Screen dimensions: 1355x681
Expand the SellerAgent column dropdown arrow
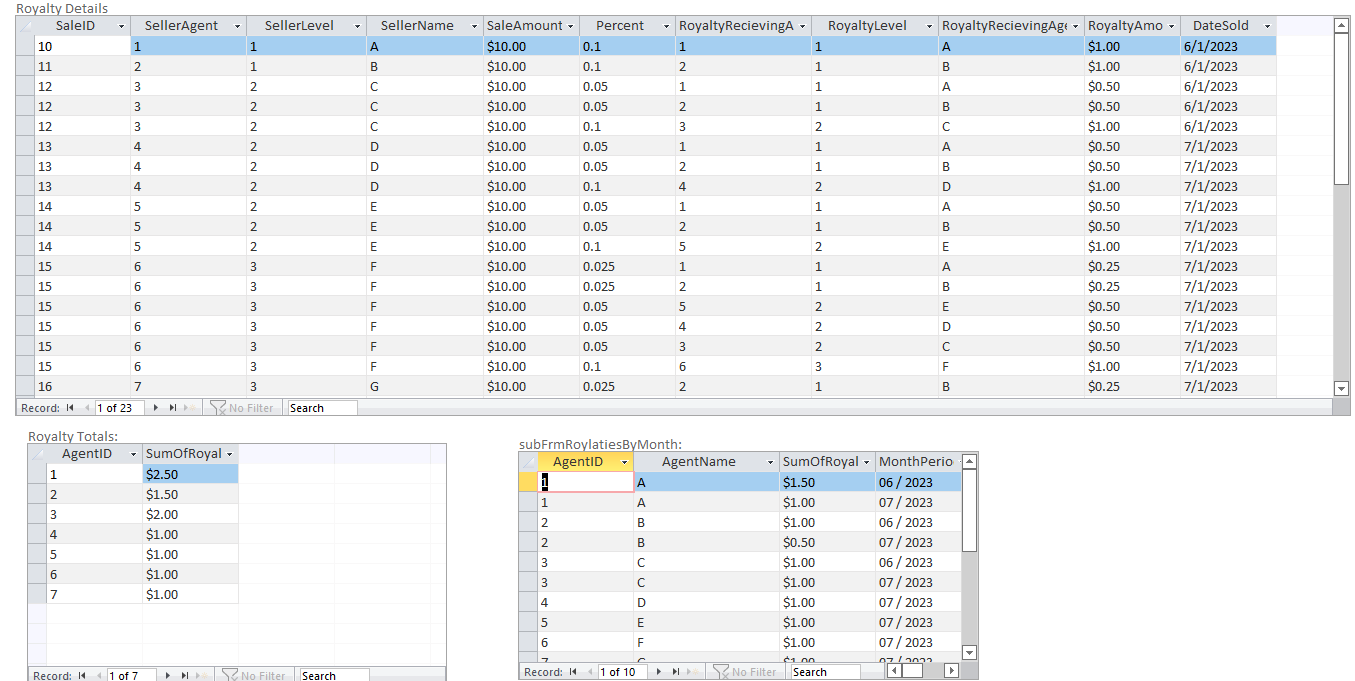237,26
